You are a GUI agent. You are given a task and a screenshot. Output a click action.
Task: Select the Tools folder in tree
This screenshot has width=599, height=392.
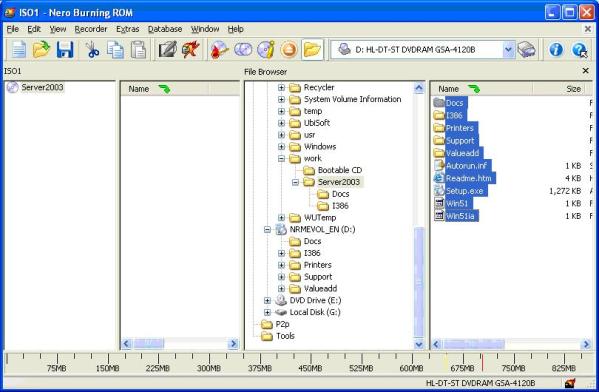click(285, 336)
